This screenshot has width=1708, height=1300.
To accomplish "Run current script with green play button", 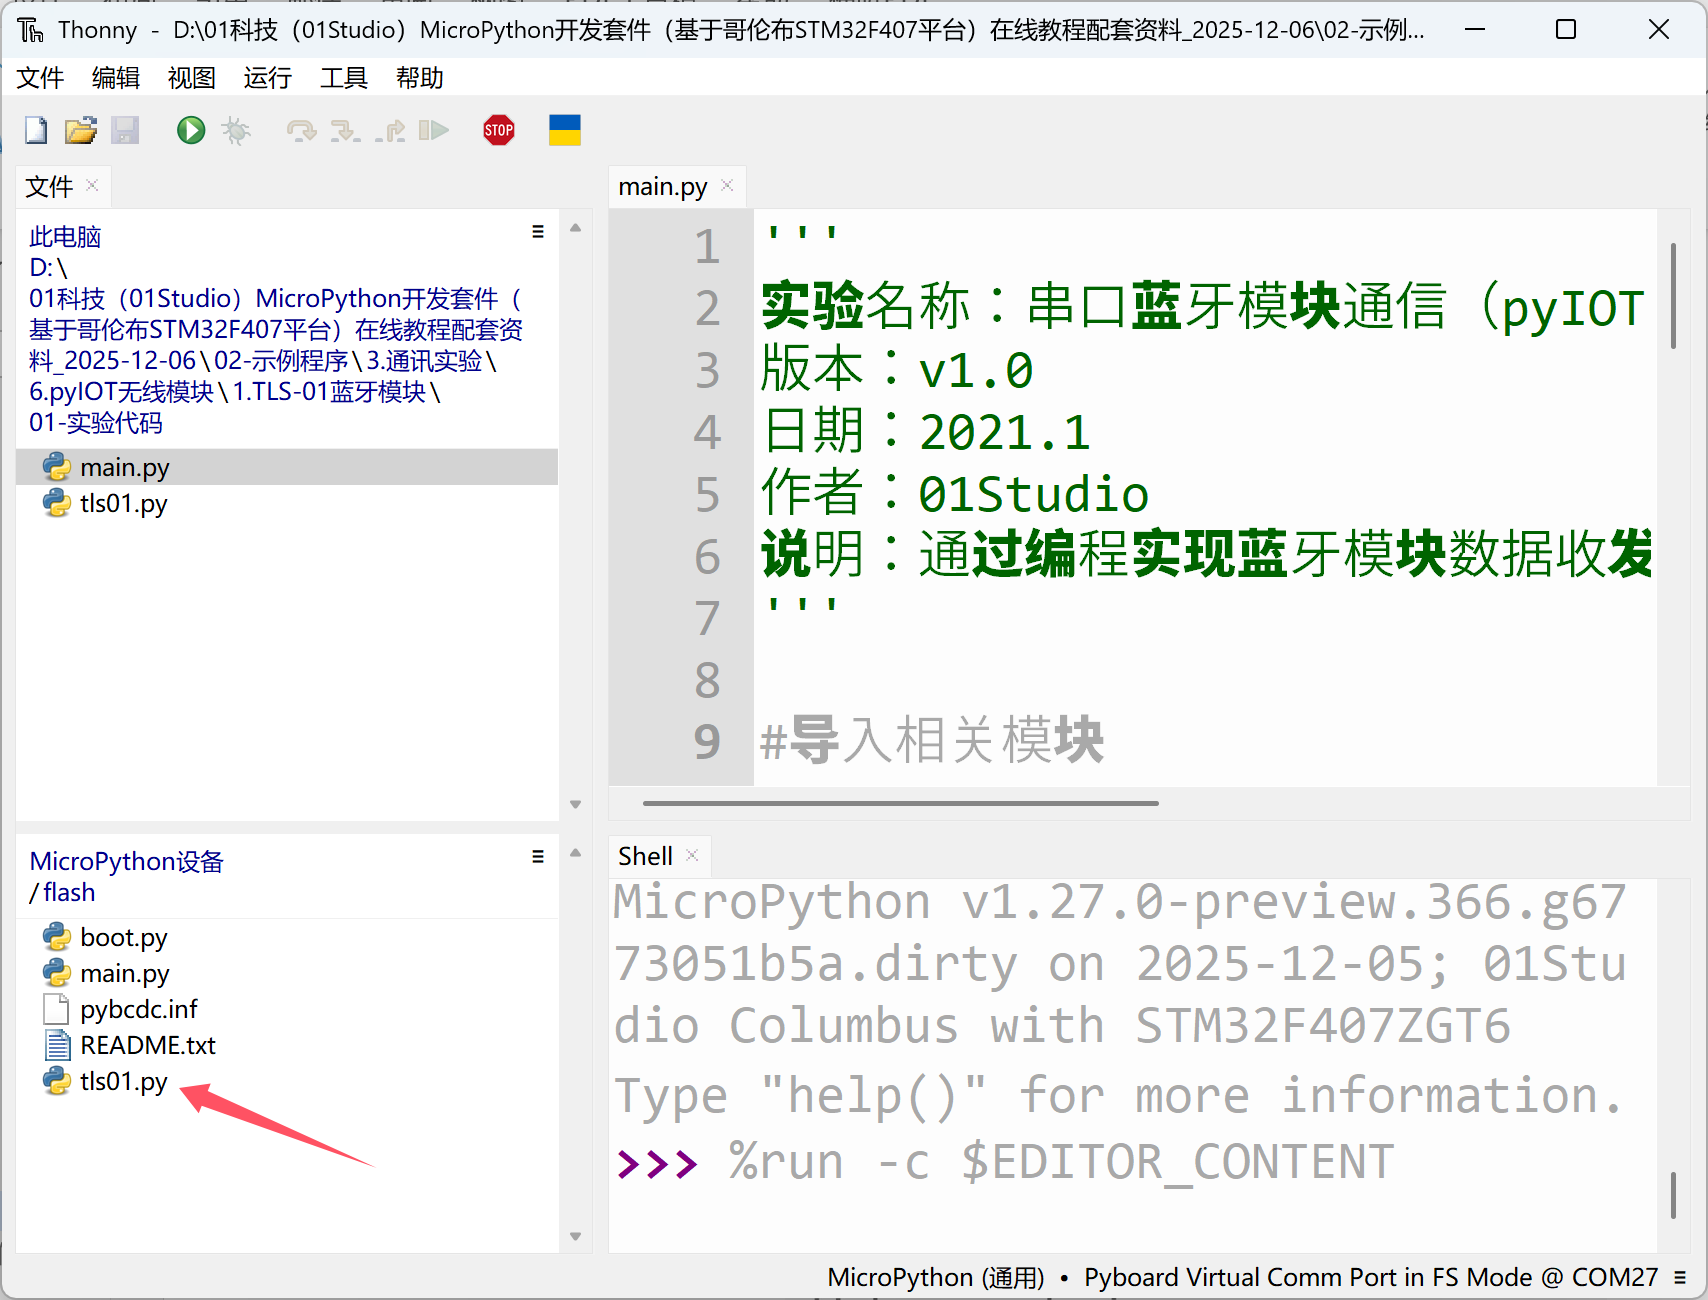I will click(190, 130).
